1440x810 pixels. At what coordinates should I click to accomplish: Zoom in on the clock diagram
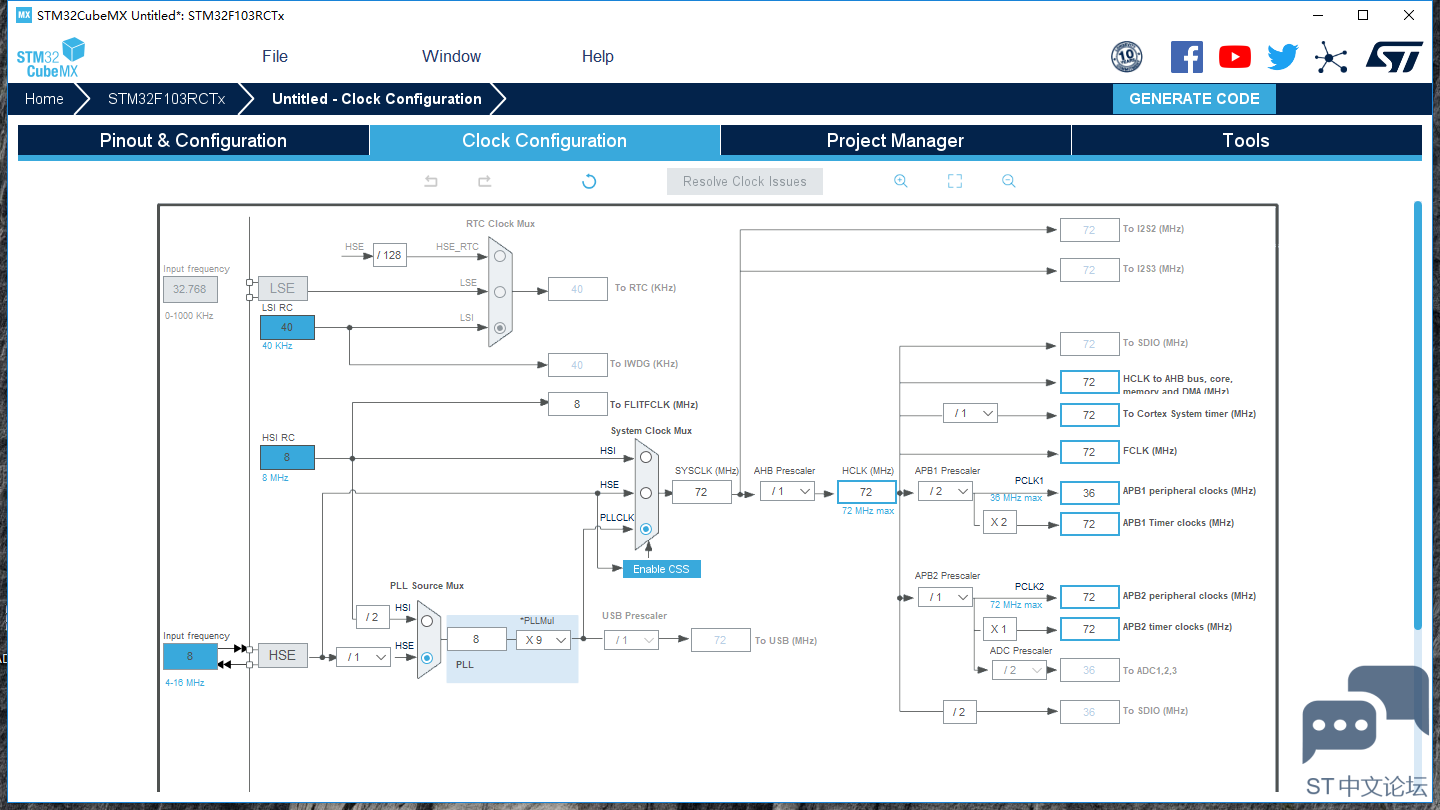tap(901, 181)
